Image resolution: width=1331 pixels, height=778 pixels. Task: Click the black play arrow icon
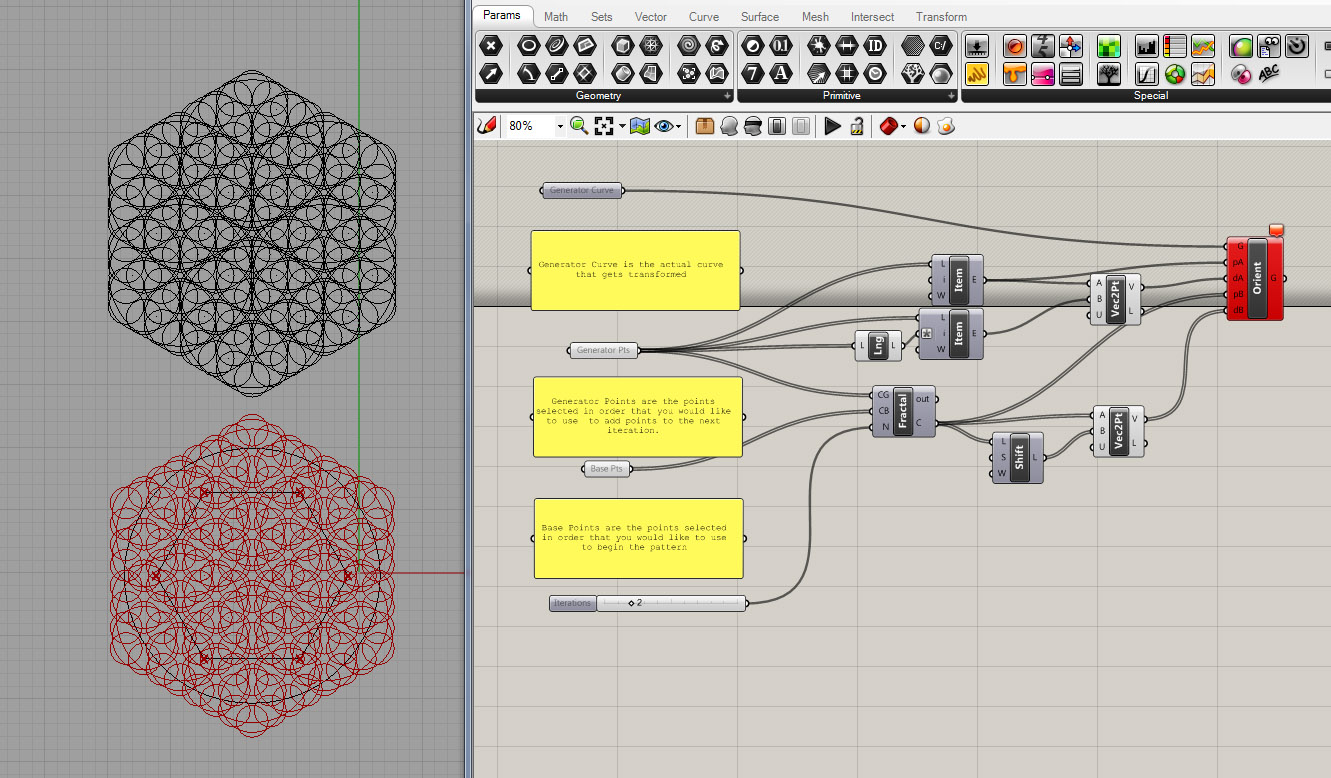pyautogui.click(x=832, y=126)
